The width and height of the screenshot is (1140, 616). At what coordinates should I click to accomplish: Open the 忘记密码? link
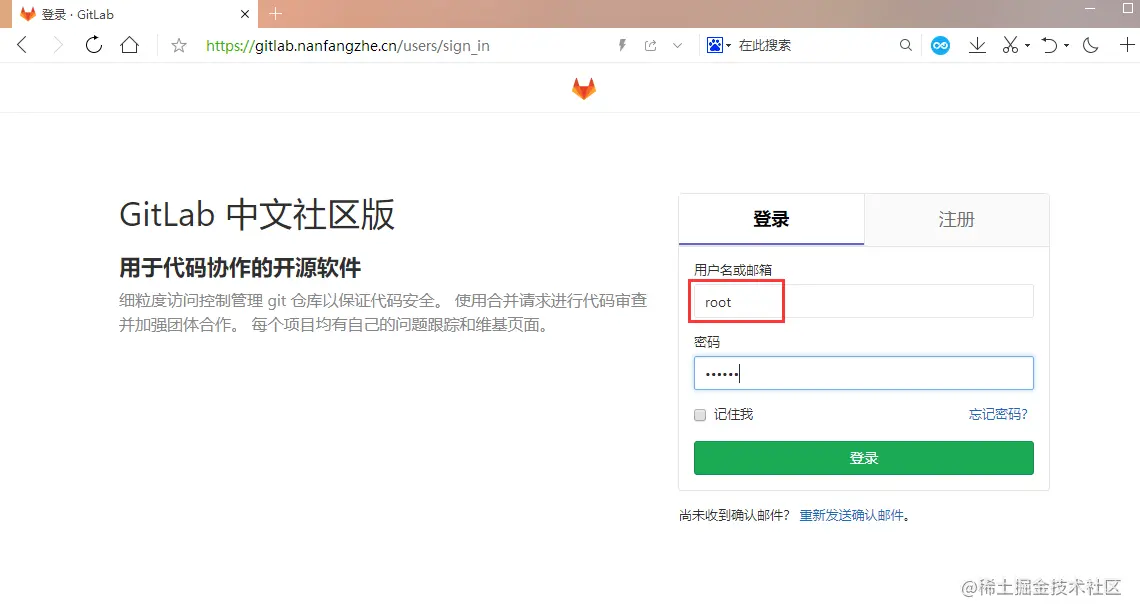pyautogui.click(x=998, y=414)
